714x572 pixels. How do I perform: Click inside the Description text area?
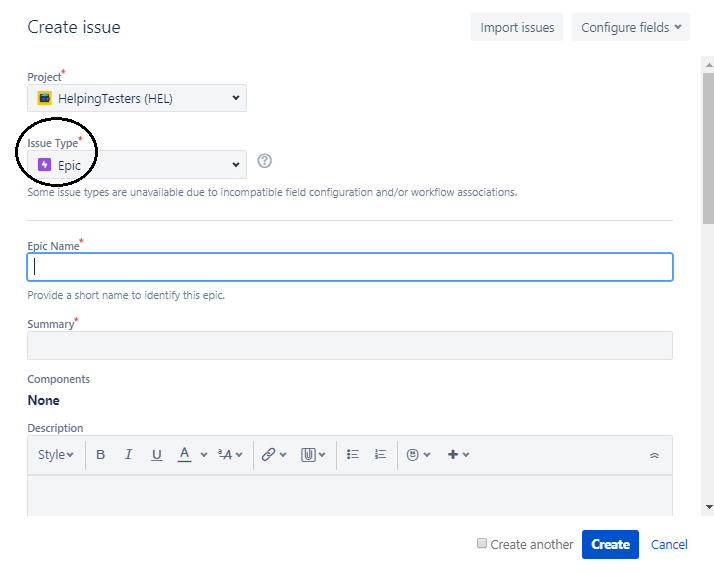350,495
